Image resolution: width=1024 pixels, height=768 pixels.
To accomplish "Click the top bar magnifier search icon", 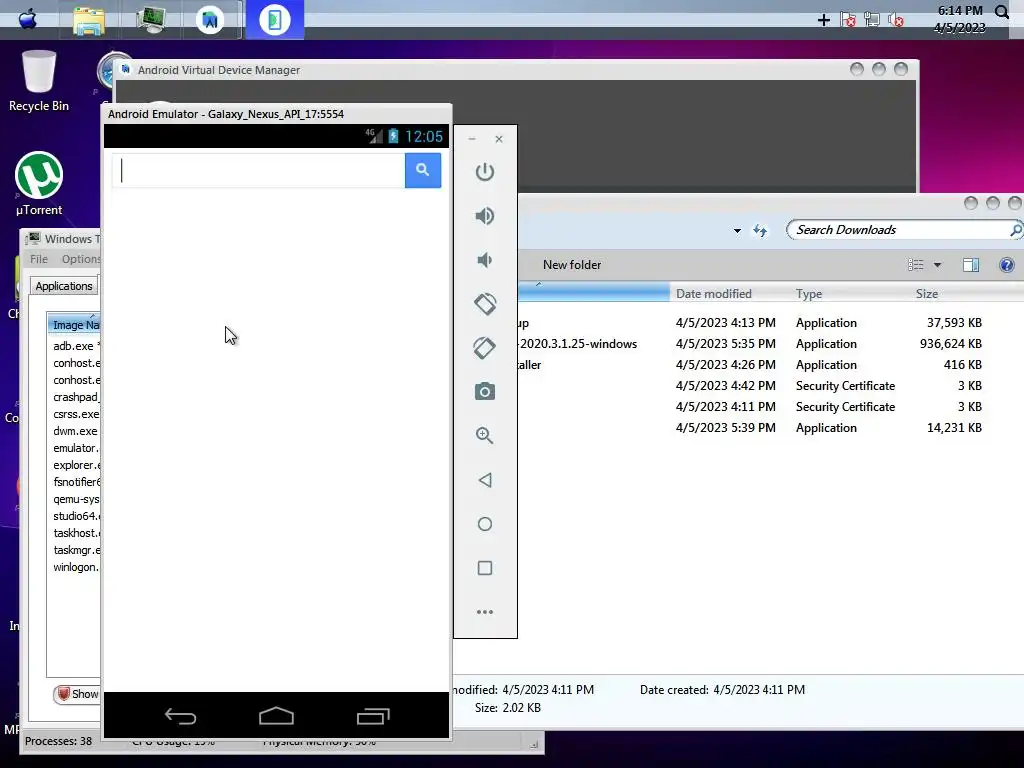I will click(1001, 12).
